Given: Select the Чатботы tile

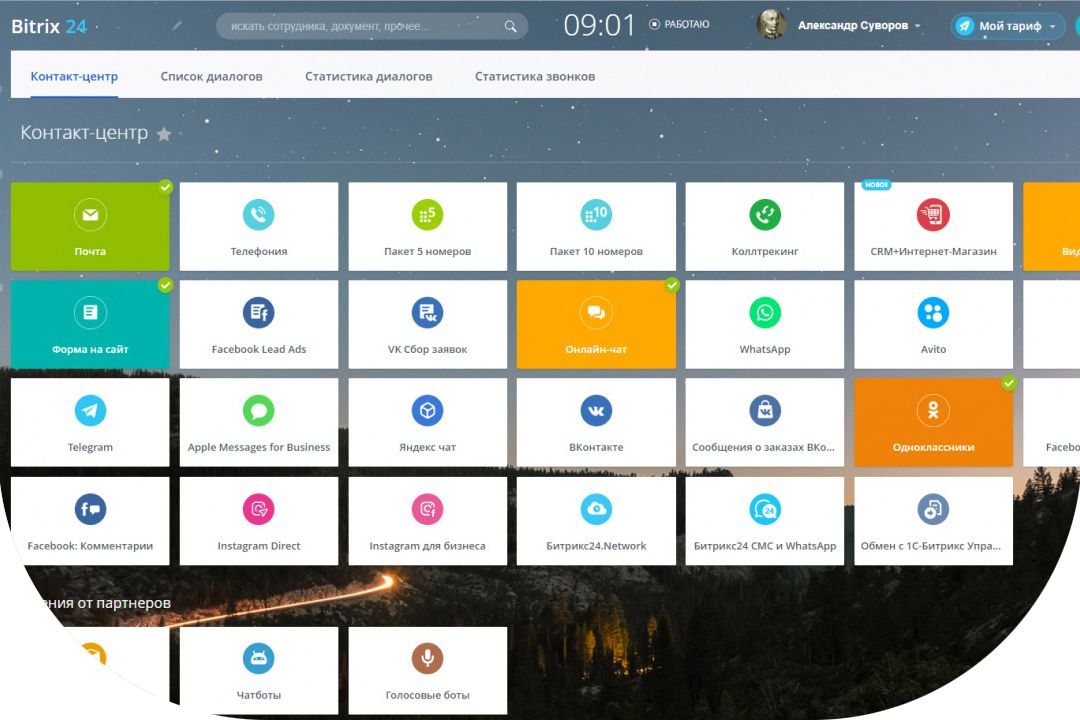Looking at the screenshot, I should click(x=259, y=670).
